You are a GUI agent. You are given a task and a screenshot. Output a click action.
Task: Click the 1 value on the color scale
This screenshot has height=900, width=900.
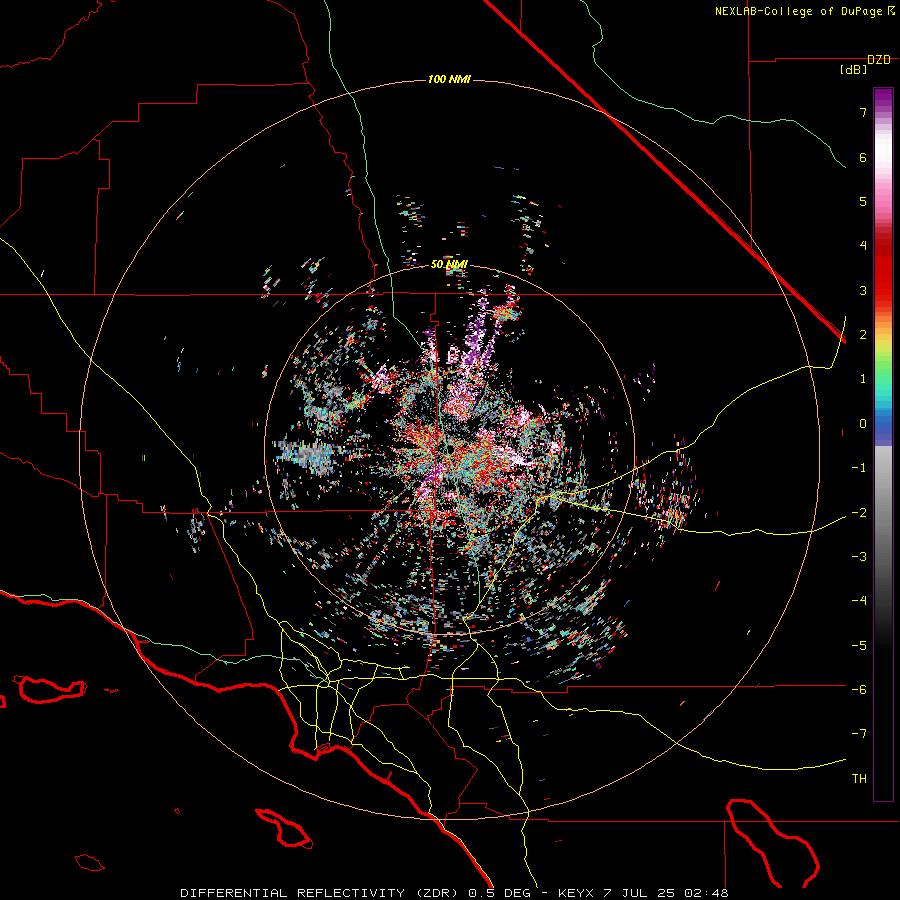pyautogui.click(x=863, y=379)
